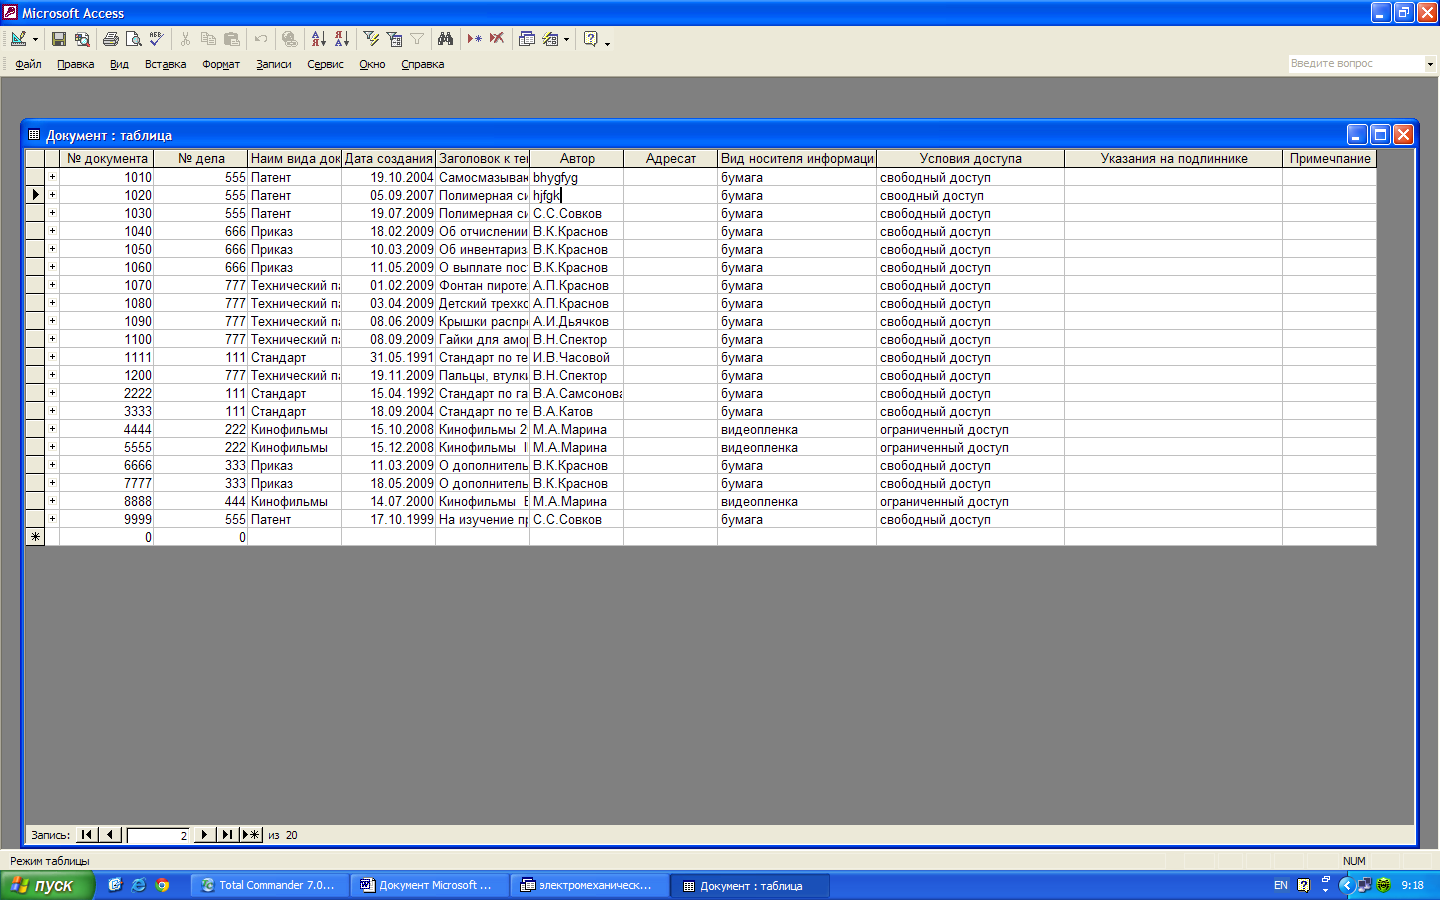The image size is (1440, 900).
Task: Select the 'Примечание' column header
Action: (1329, 158)
